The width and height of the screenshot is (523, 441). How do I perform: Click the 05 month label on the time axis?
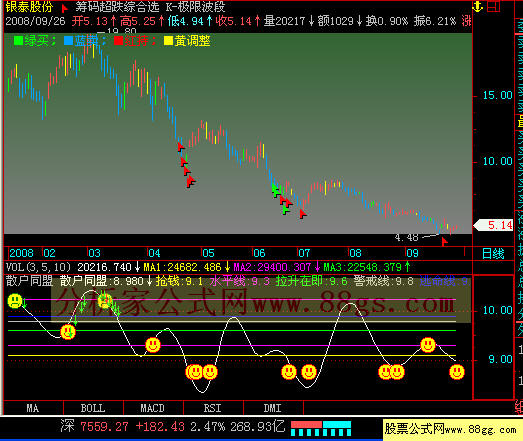coord(208,253)
